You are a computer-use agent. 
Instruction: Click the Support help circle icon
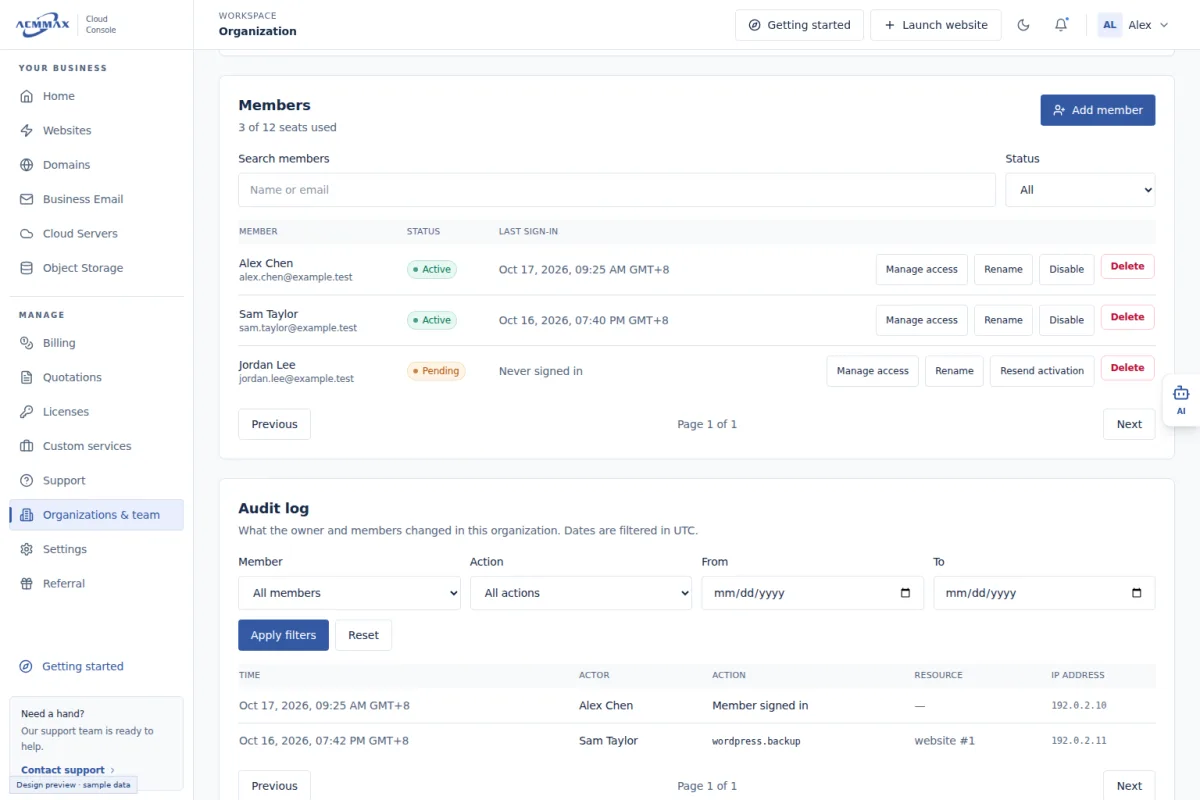click(x=27, y=480)
